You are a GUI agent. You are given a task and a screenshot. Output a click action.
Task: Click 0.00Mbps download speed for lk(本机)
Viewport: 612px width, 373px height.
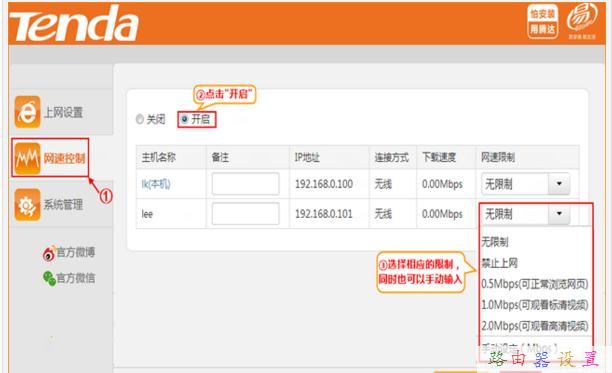pyautogui.click(x=442, y=184)
